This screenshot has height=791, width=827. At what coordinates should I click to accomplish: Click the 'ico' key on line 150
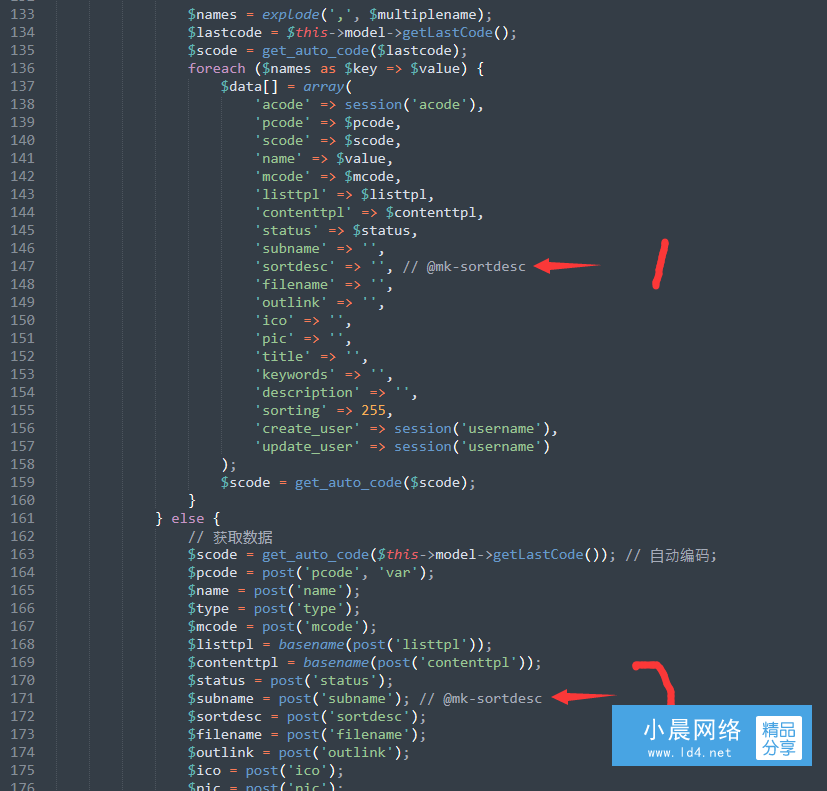tap(275, 320)
